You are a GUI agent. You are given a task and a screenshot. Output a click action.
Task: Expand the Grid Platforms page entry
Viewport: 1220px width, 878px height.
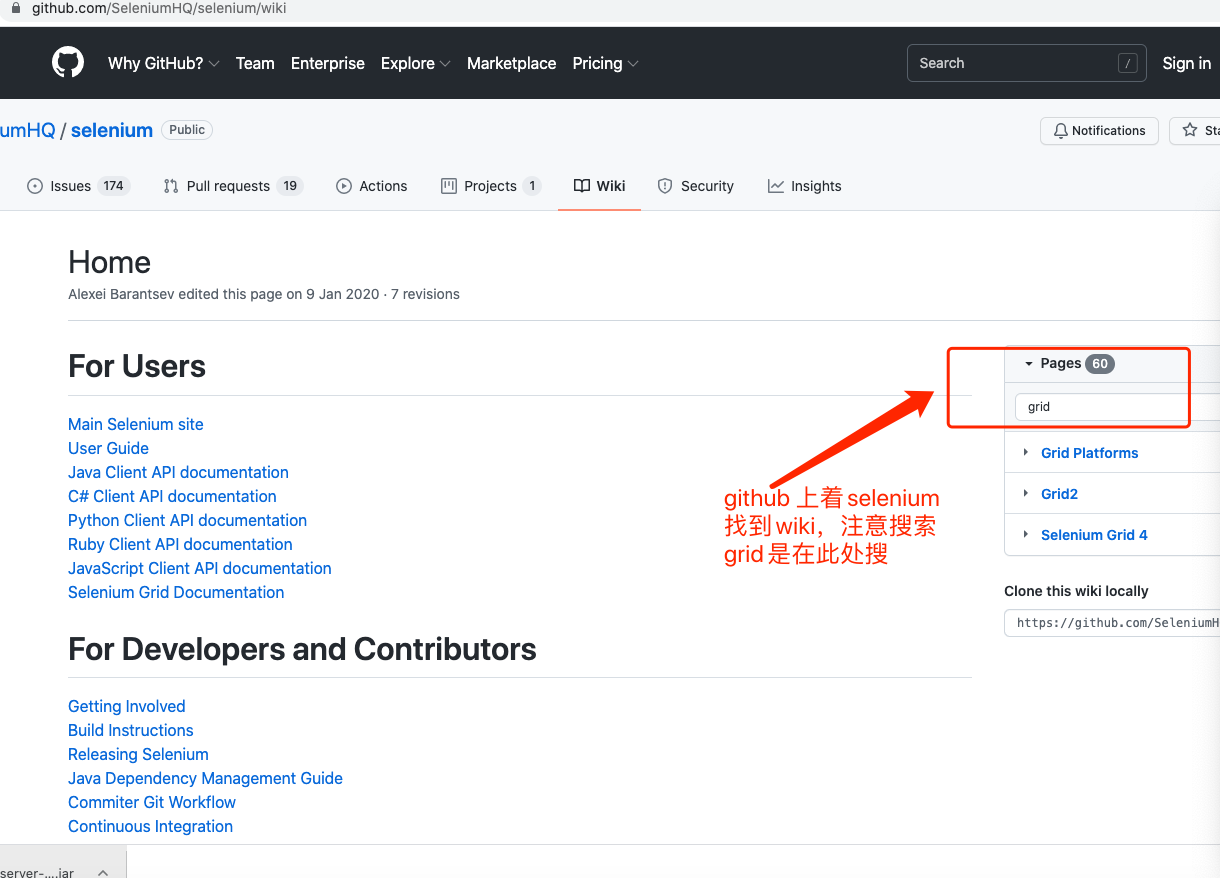(x=1026, y=453)
